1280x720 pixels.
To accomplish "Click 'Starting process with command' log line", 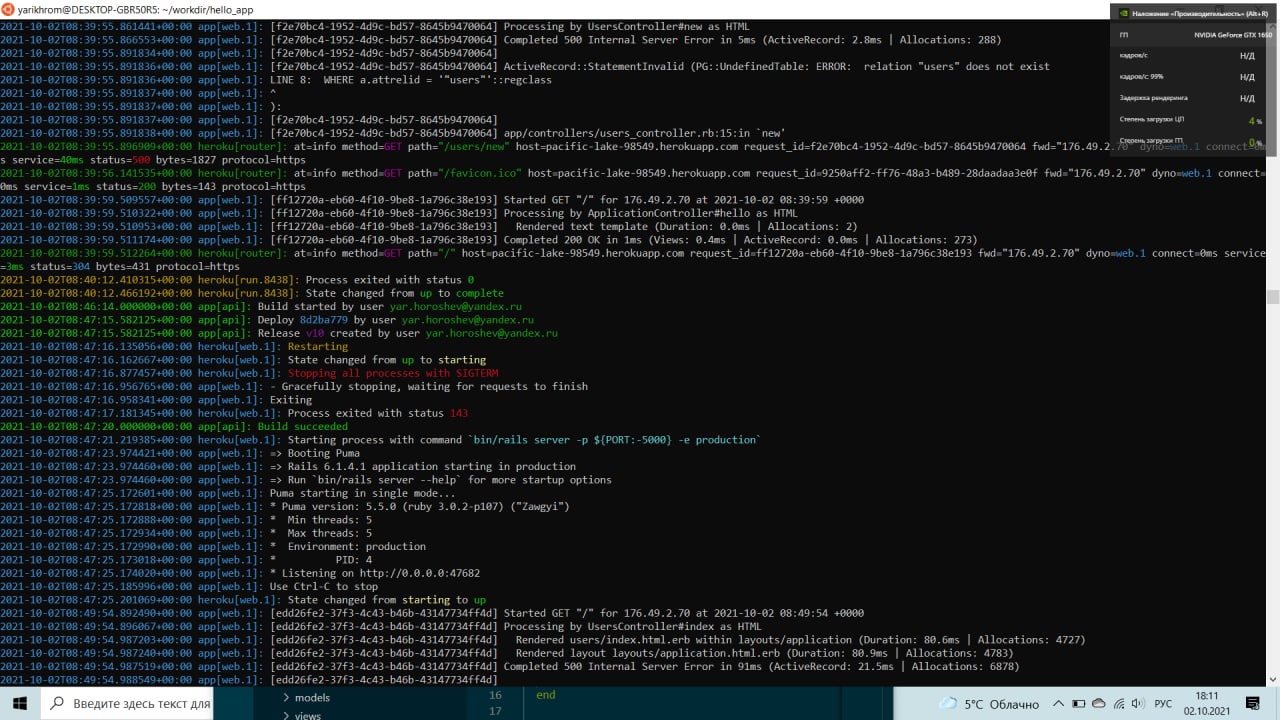I will click(524, 440).
